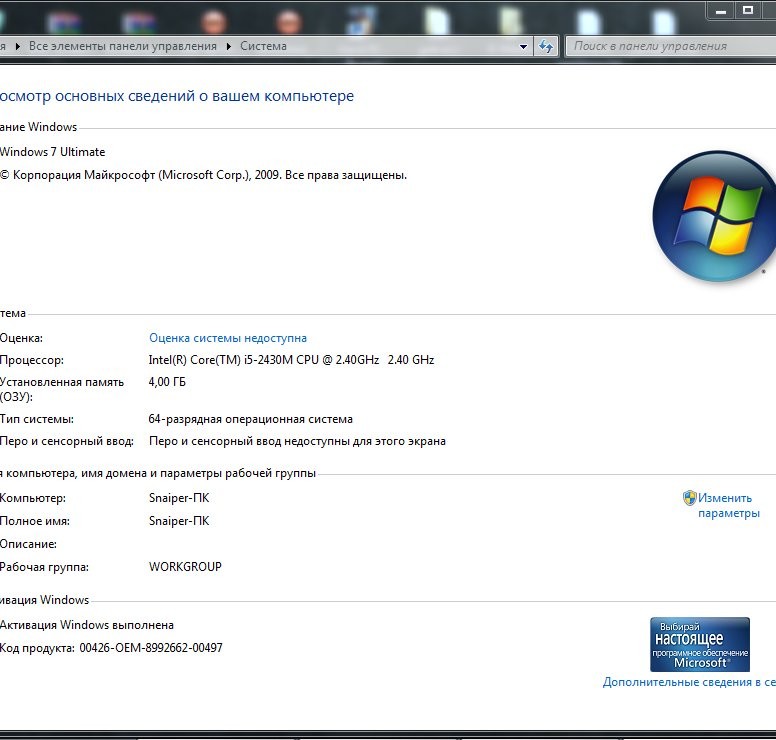776x740 pixels.
Task: Click 'Изменить параметры' link
Action: click(x=728, y=505)
